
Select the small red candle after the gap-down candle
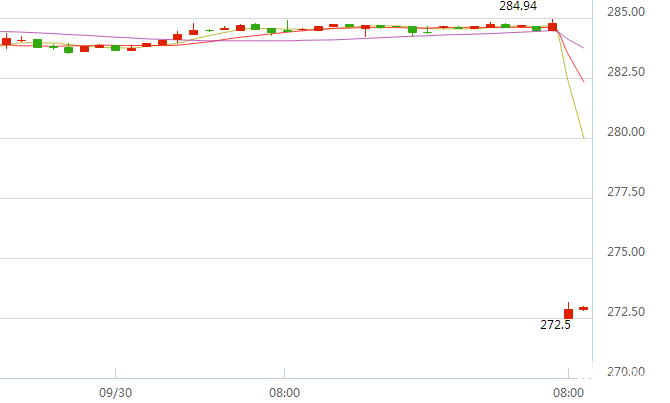coord(583,308)
